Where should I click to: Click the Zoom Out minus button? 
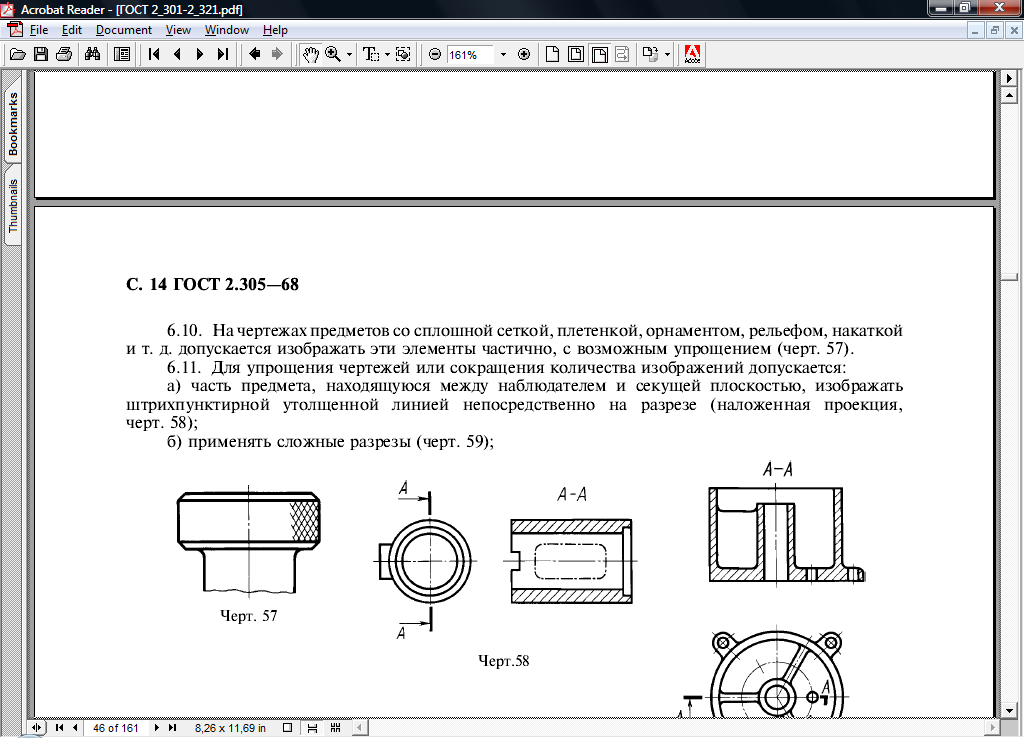(435, 54)
